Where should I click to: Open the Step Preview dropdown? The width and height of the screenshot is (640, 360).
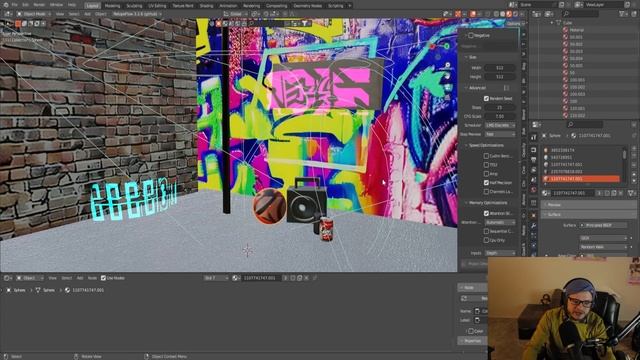(x=500, y=134)
